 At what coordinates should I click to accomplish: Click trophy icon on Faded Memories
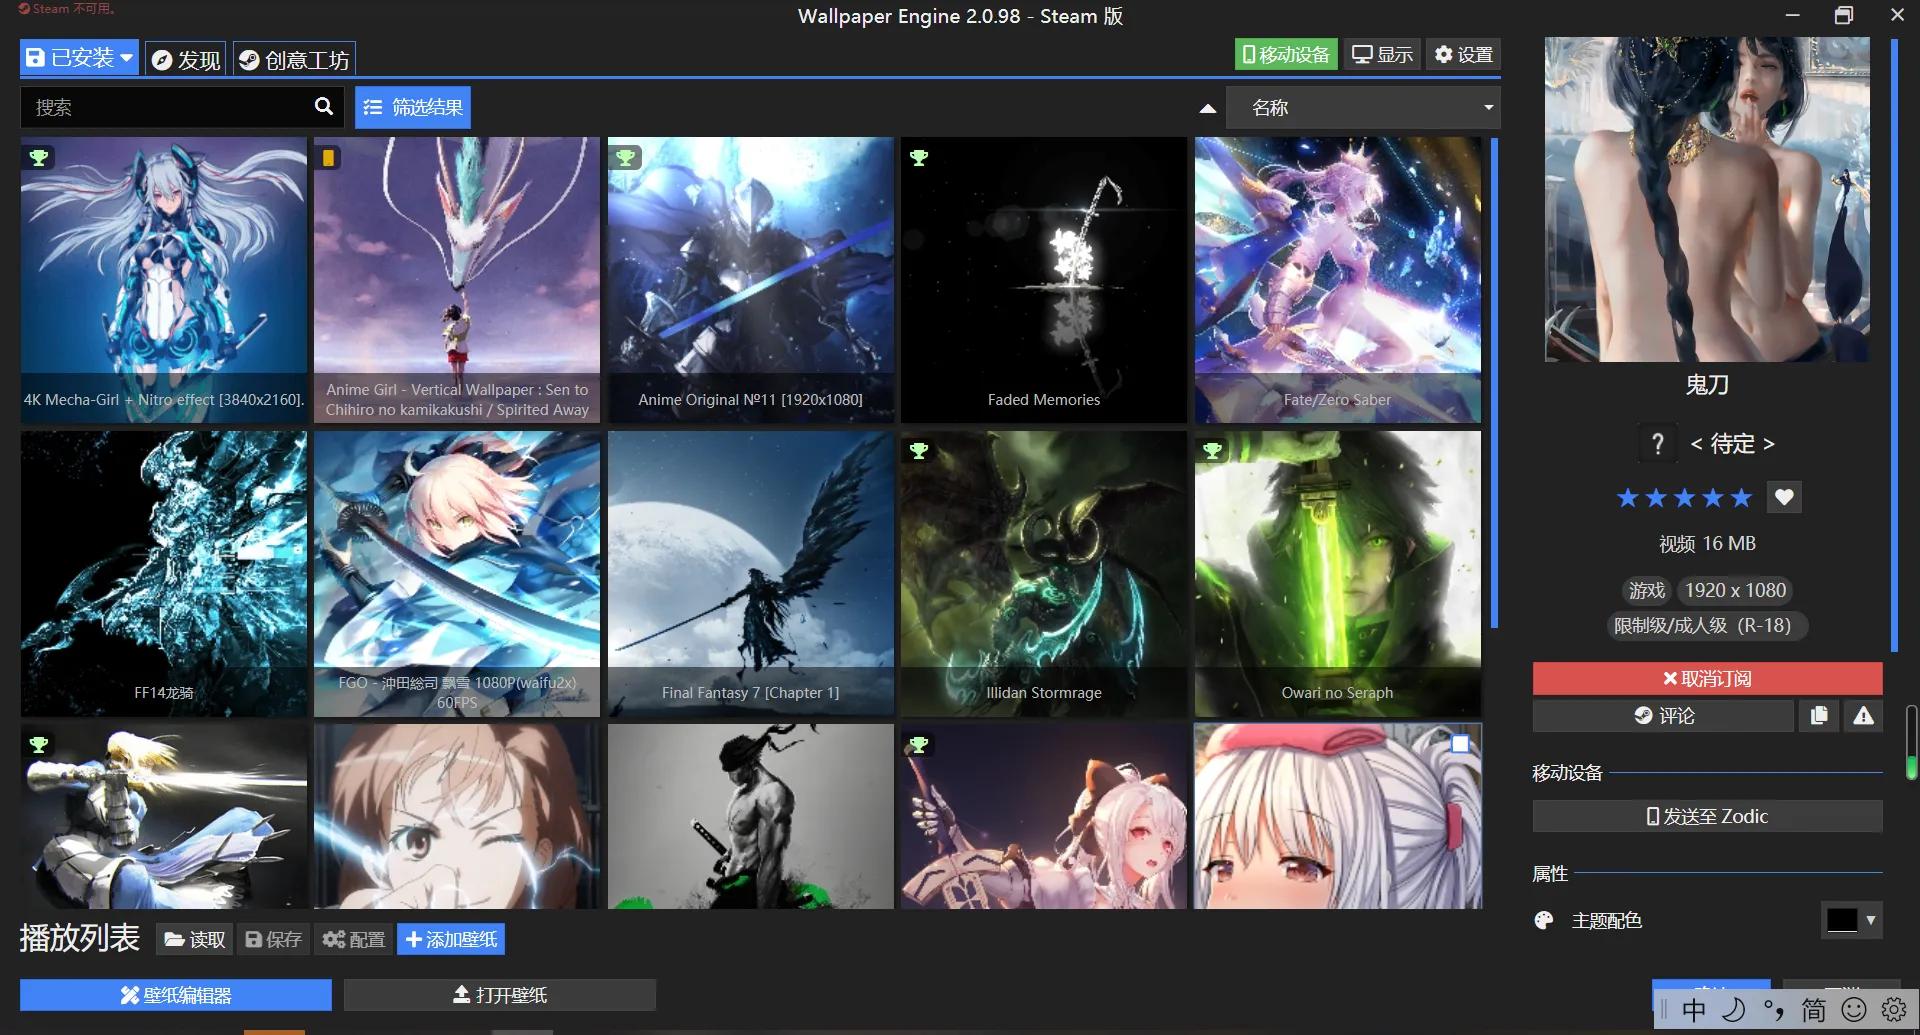point(919,157)
